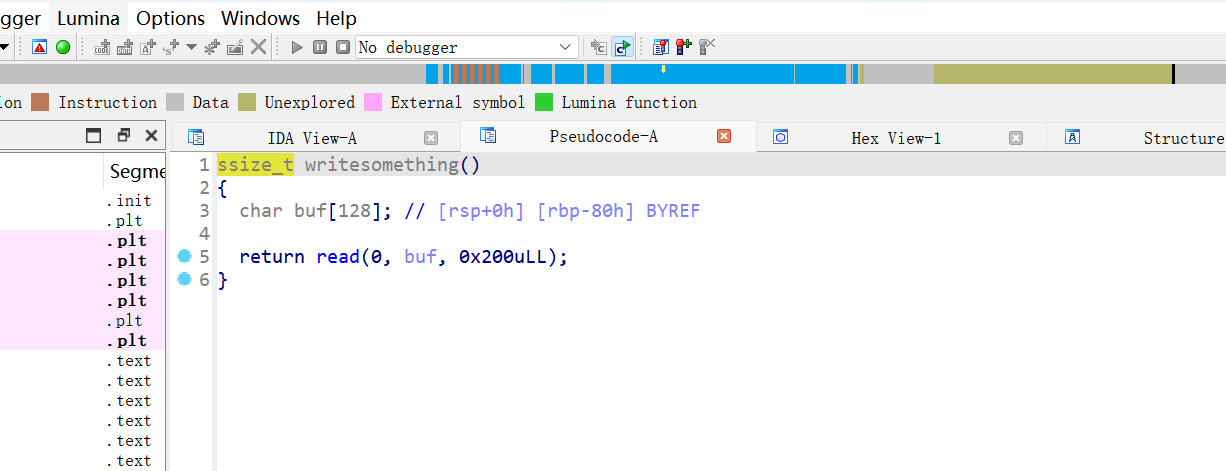Close the IDA View-A tab
The width and height of the screenshot is (1226, 471).
pyautogui.click(x=431, y=138)
